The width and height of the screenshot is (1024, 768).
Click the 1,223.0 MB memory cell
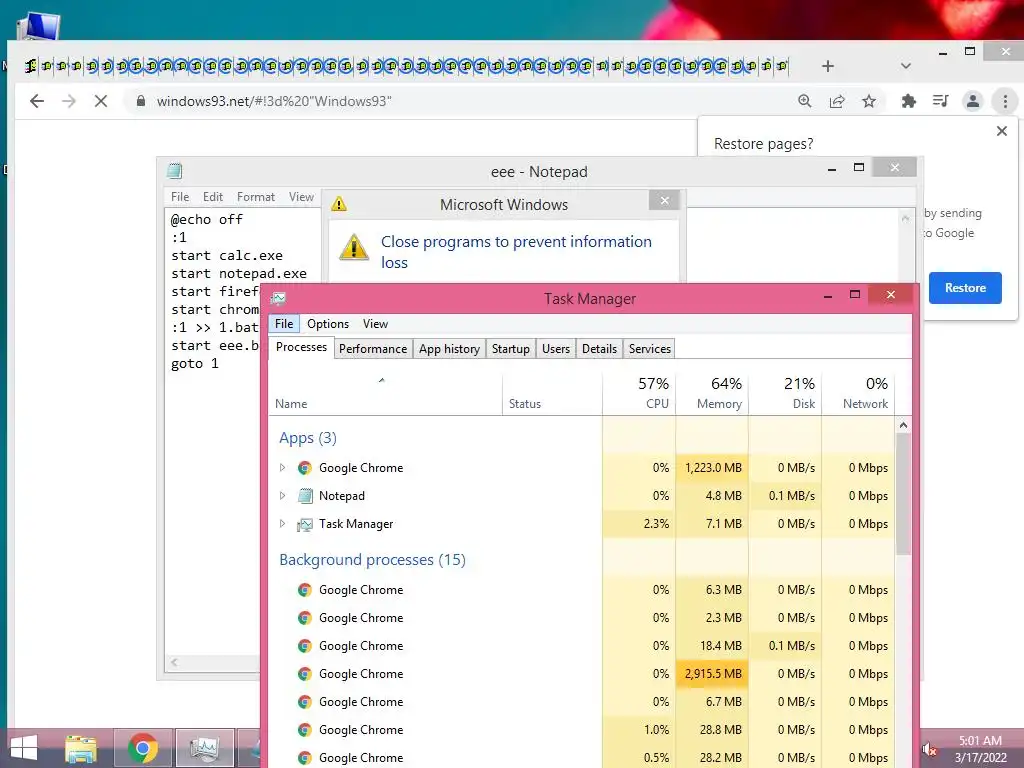[x=712, y=468]
